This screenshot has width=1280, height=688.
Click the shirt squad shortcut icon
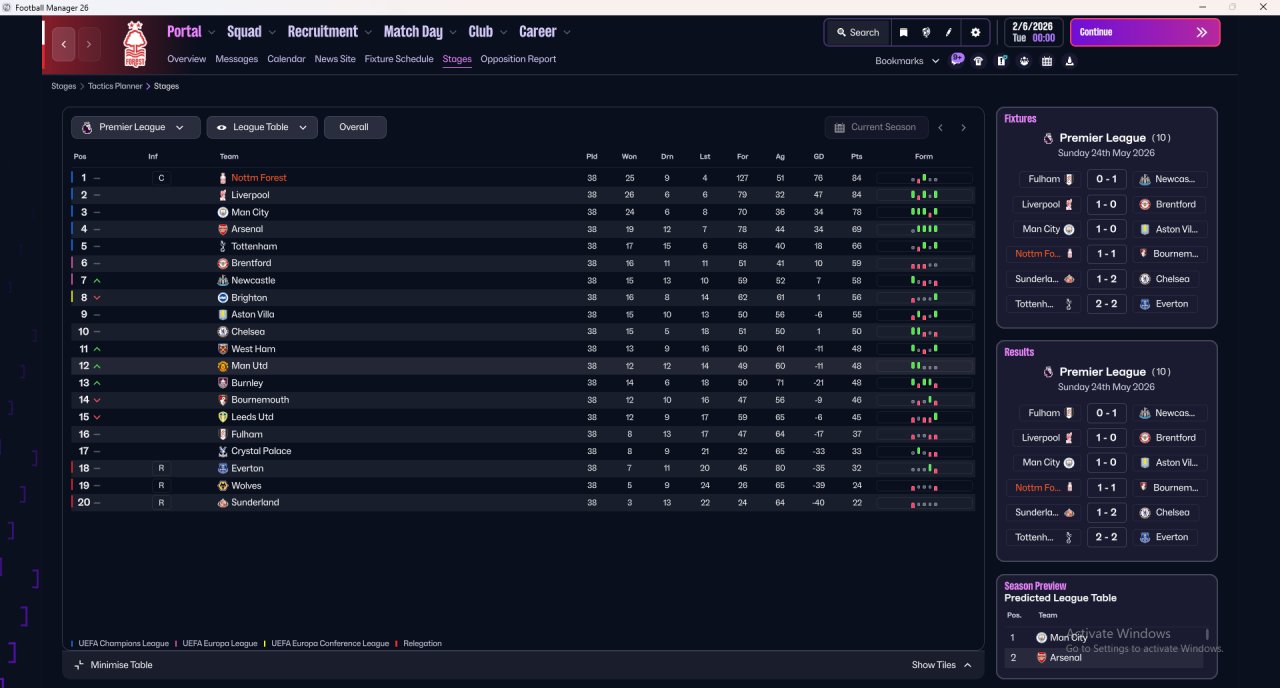[978, 61]
